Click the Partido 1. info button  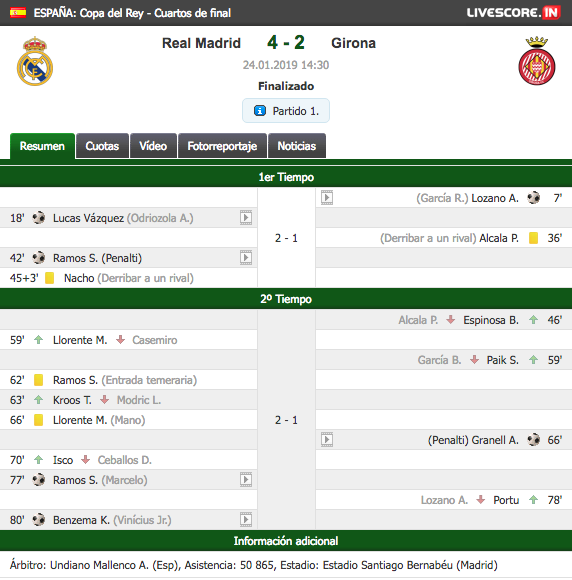pyautogui.click(x=286, y=111)
